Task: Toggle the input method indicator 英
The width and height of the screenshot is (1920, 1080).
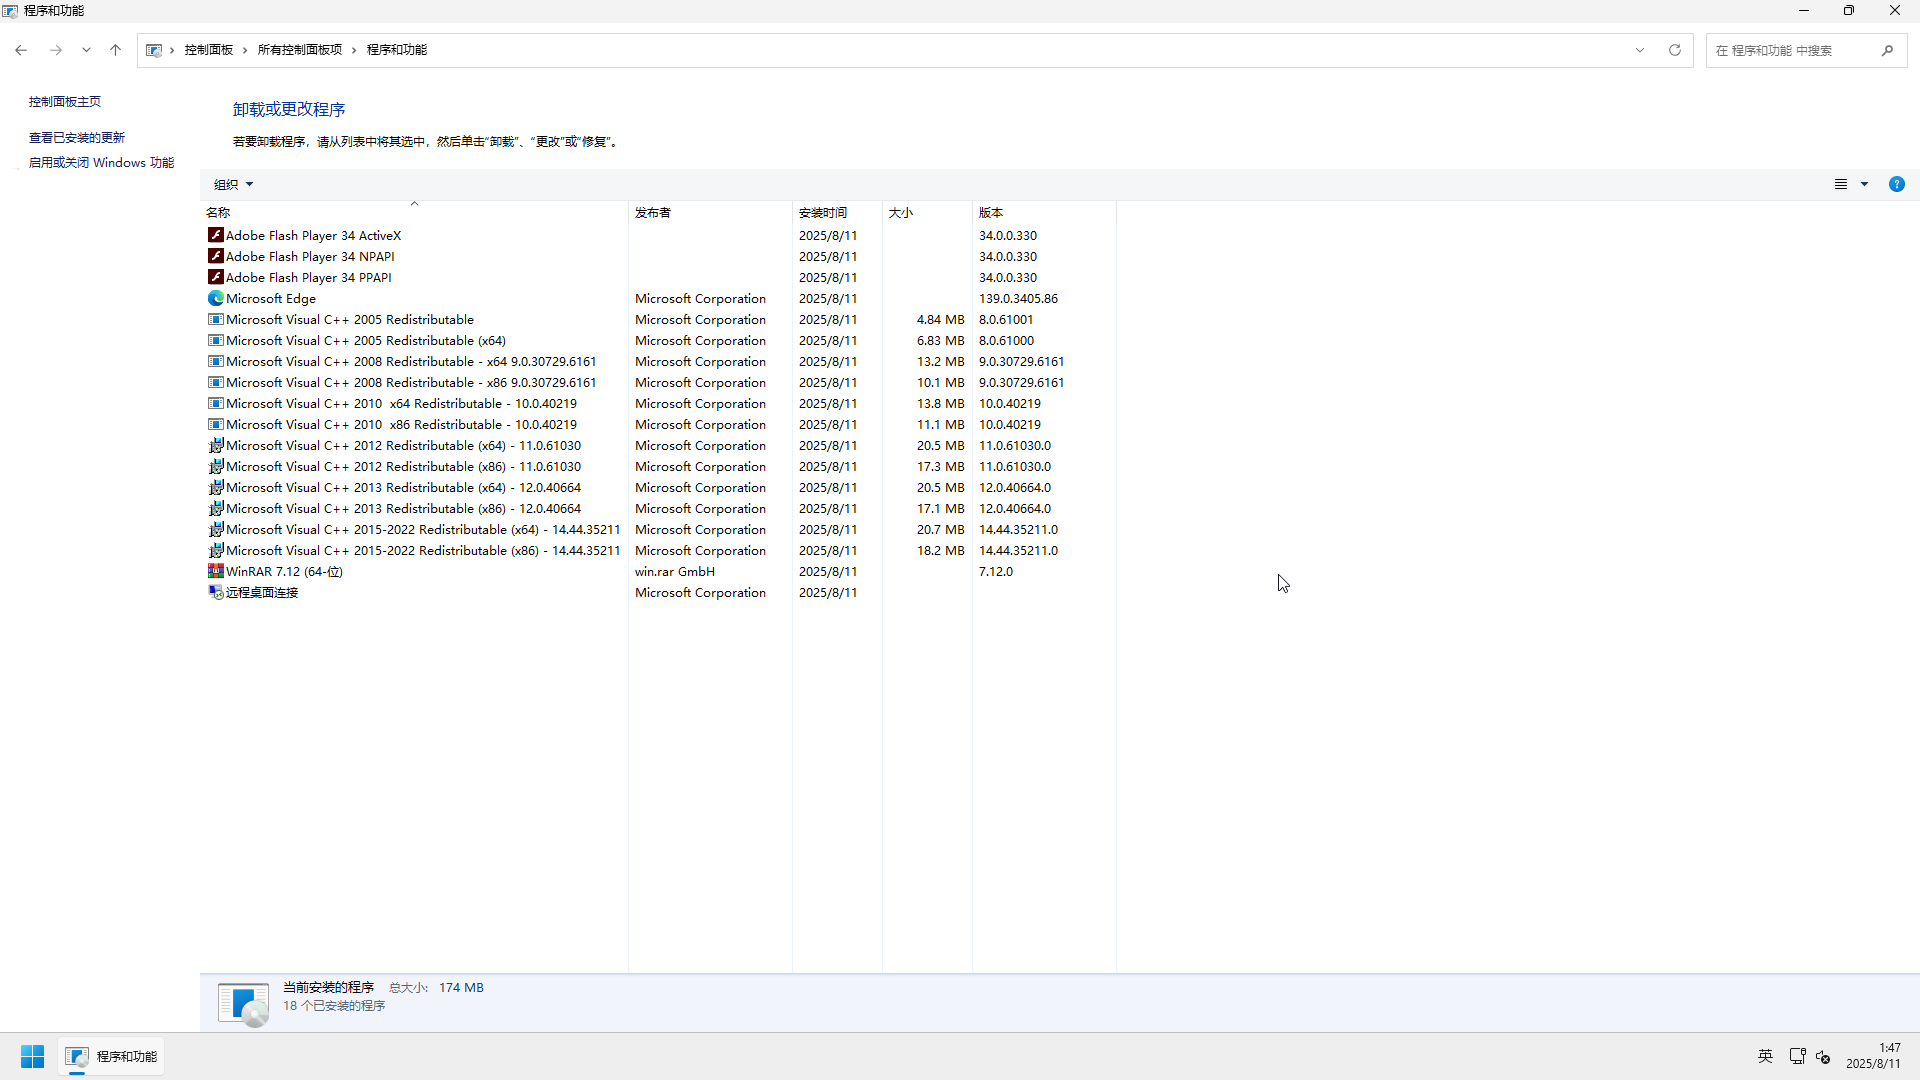Action: [1765, 1056]
